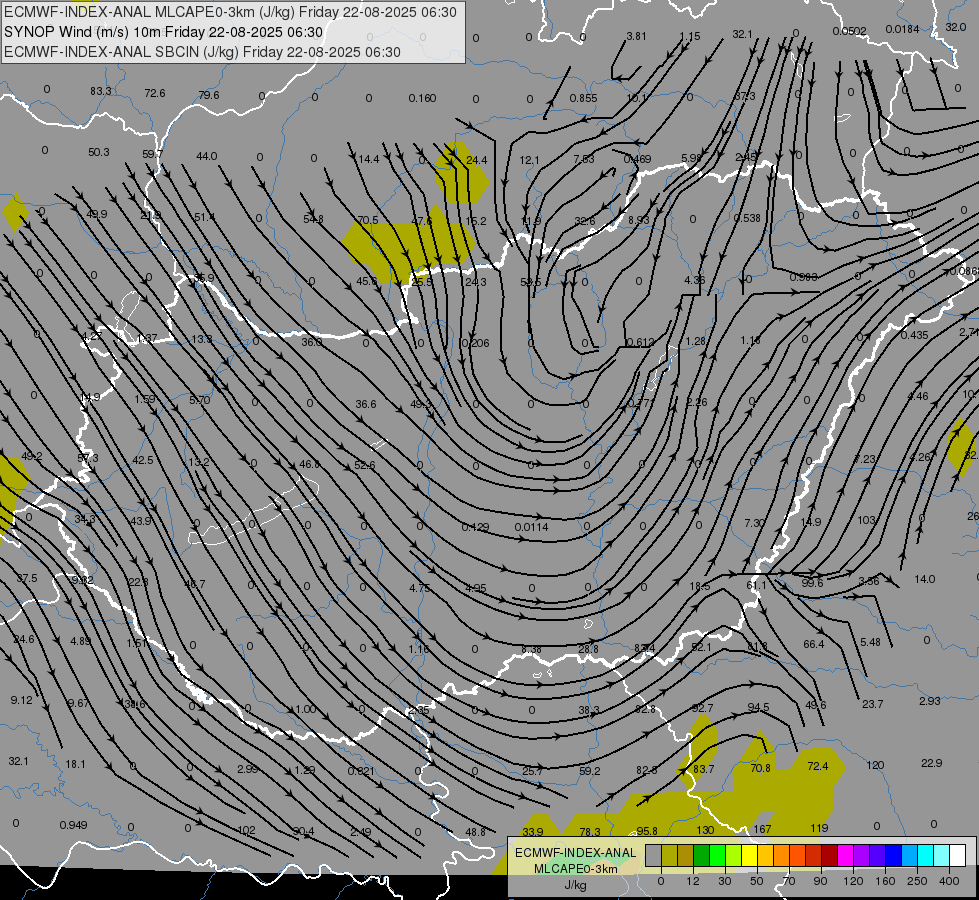The width and height of the screenshot is (979, 900).
Task: Click the legend tick label 160
Action: tap(885, 881)
